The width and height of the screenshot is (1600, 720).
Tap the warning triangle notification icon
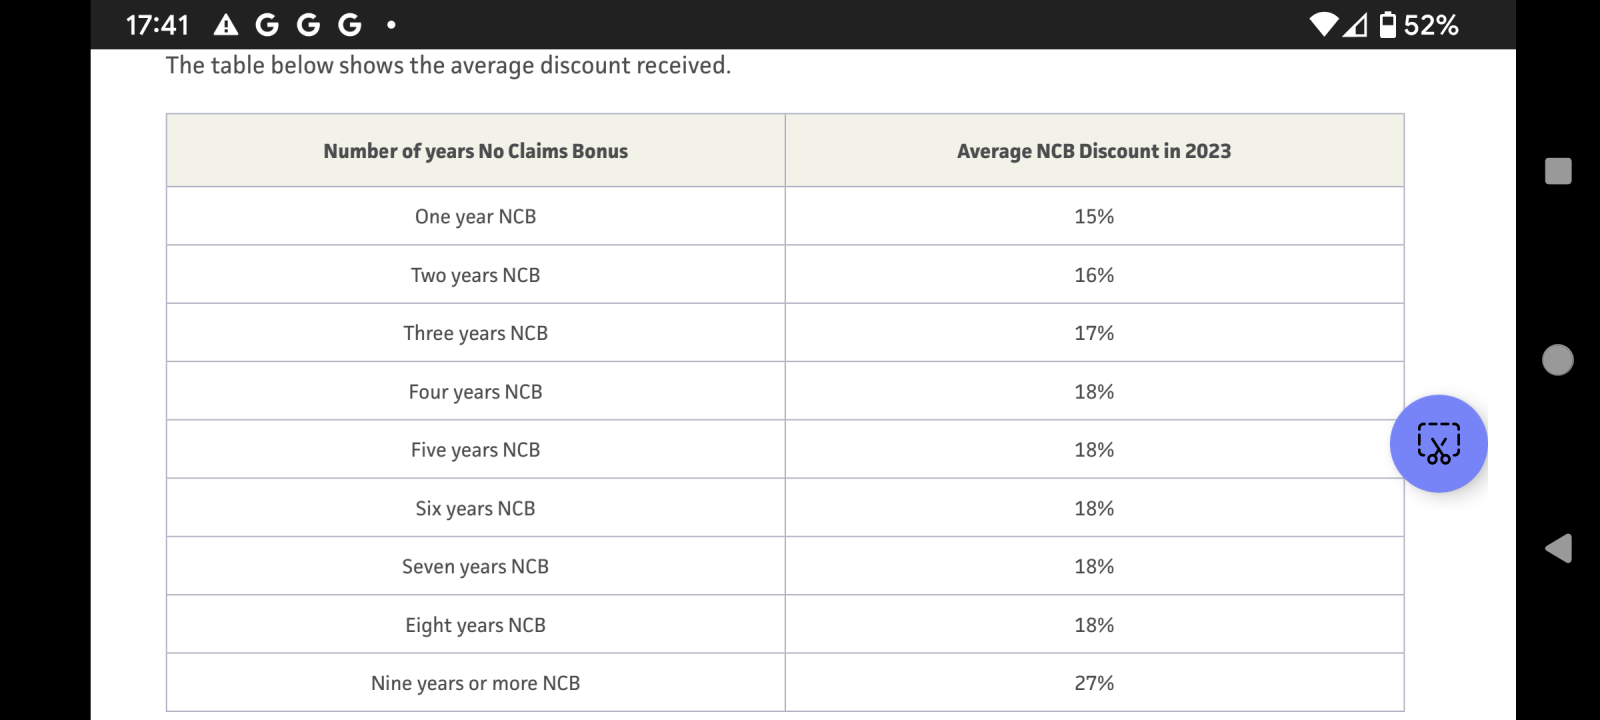pos(226,24)
